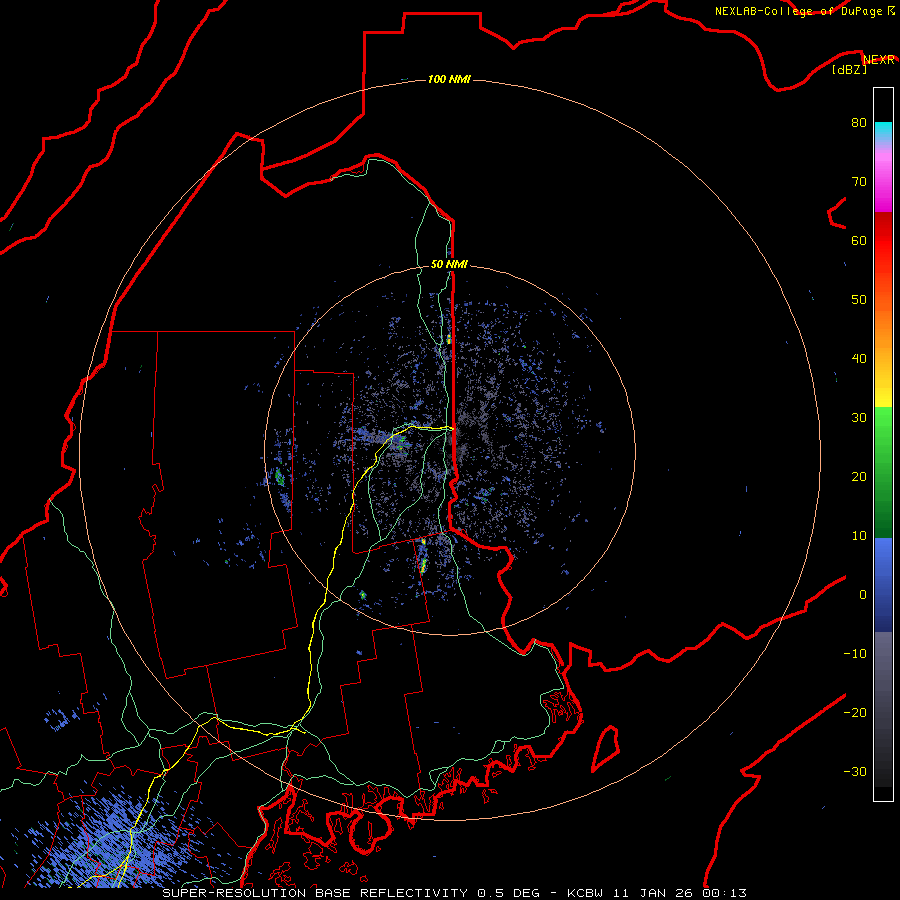Screen dimensions: 900x900
Task: Select the -20 value on dBZ scale
Action: [855, 712]
